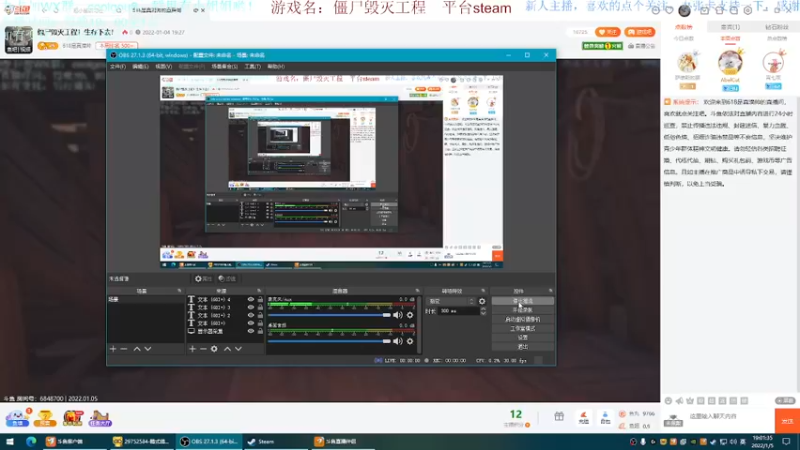Adjust the Desktop Audio volume slider

[329, 341]
